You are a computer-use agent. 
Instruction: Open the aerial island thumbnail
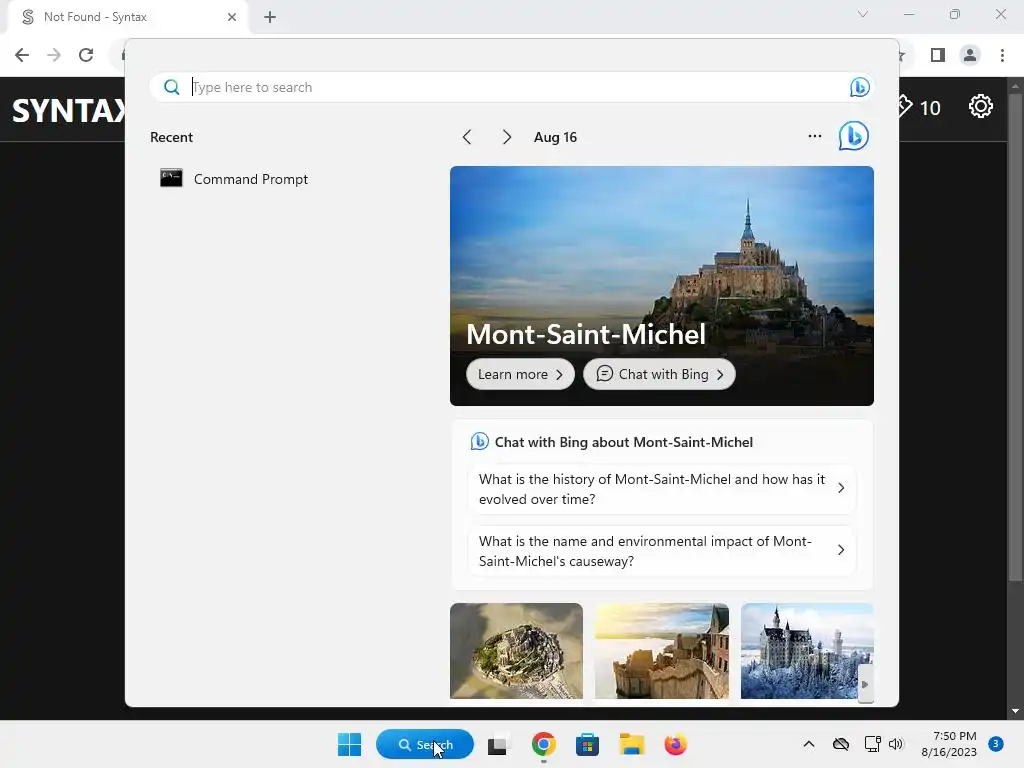[x=516, y=650]
